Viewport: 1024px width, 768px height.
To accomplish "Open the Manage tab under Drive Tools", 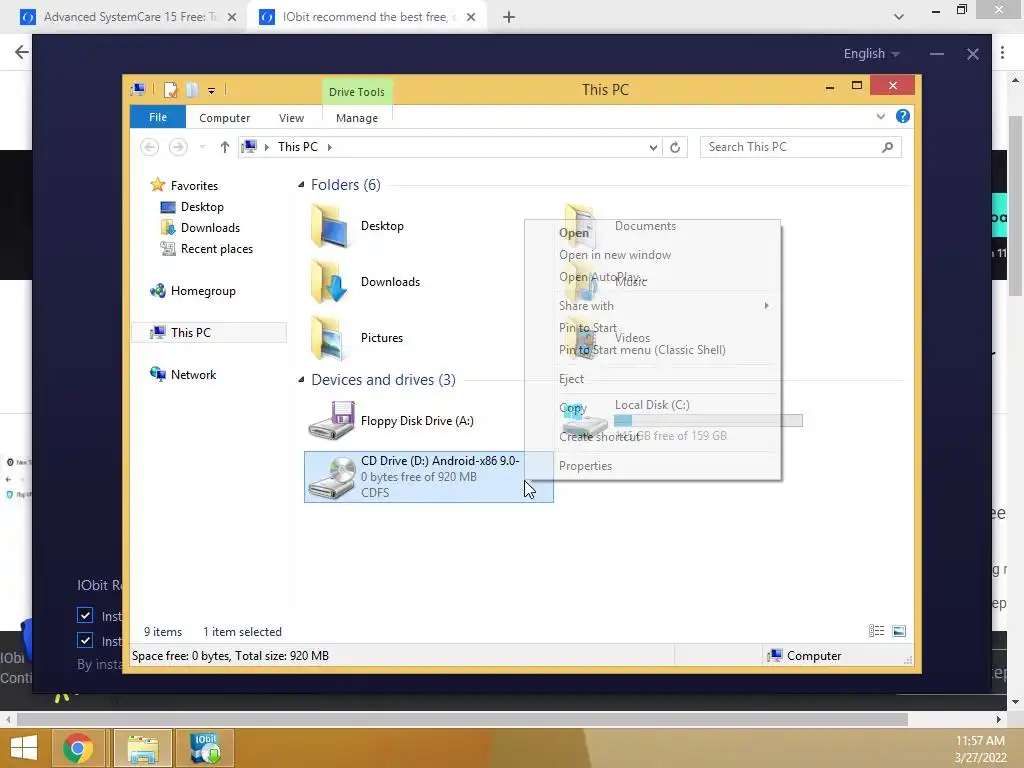I will (x=357, y=118).
